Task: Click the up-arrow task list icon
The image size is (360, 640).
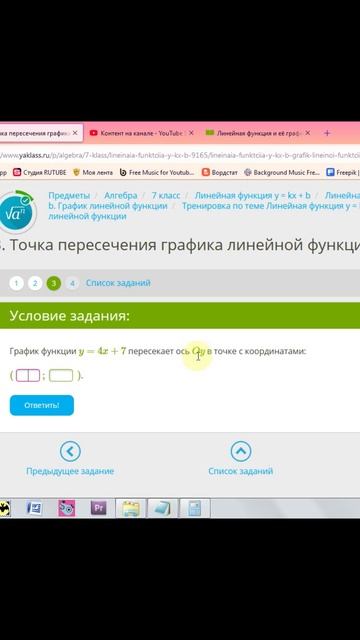Action: click(x=241, y=451)
